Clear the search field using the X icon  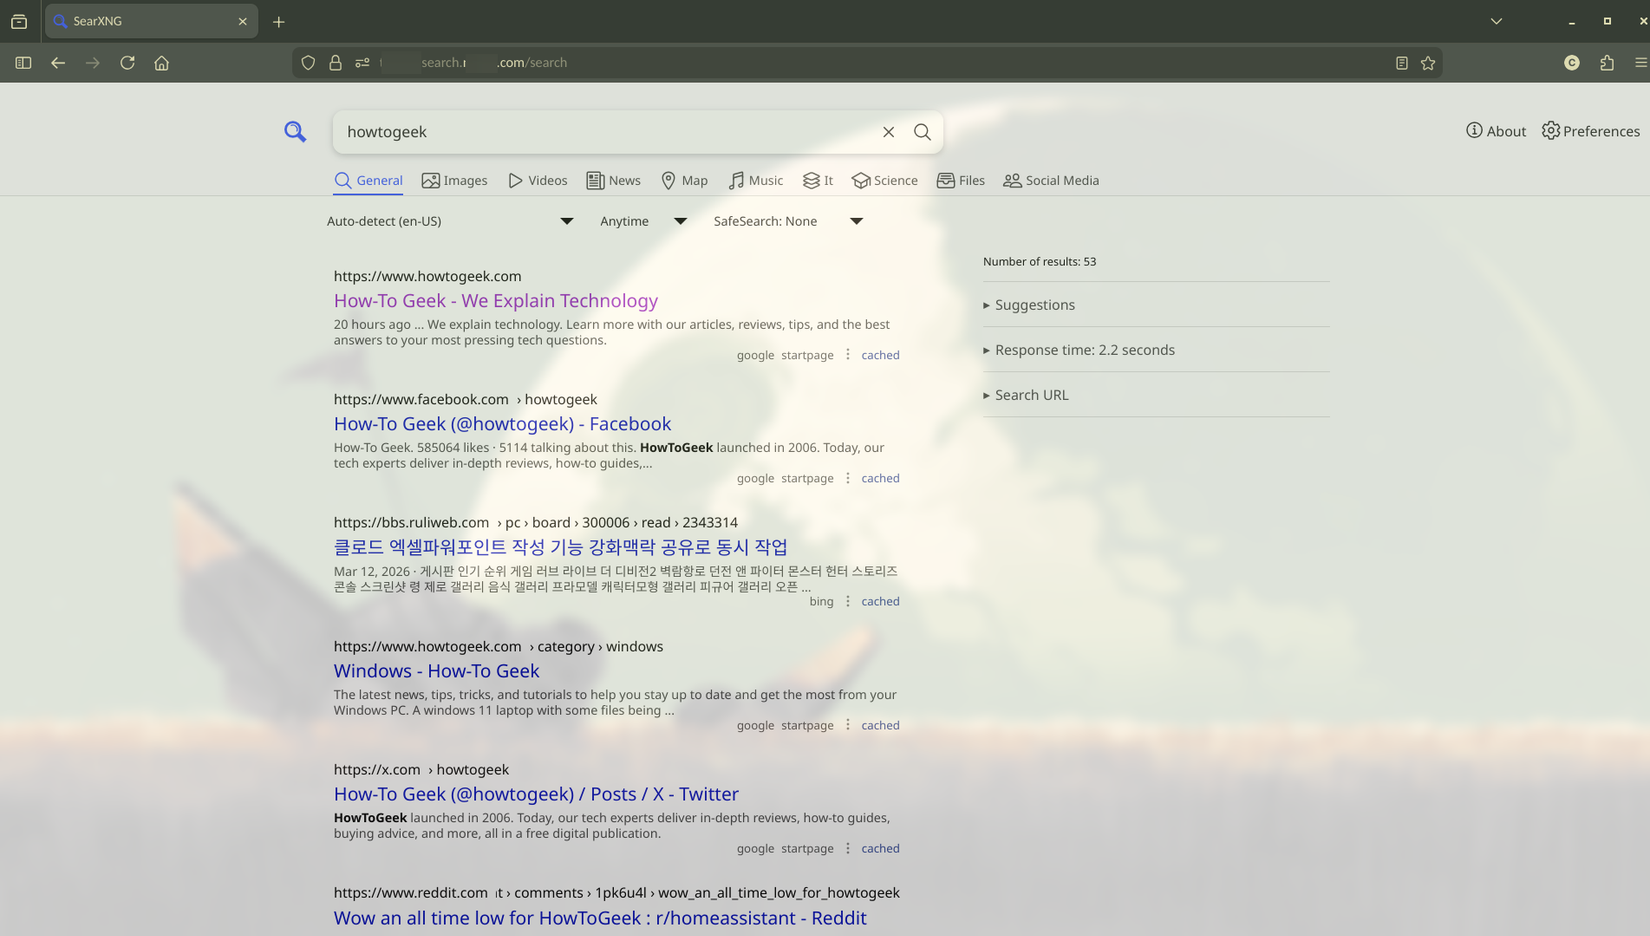point(888,131)
